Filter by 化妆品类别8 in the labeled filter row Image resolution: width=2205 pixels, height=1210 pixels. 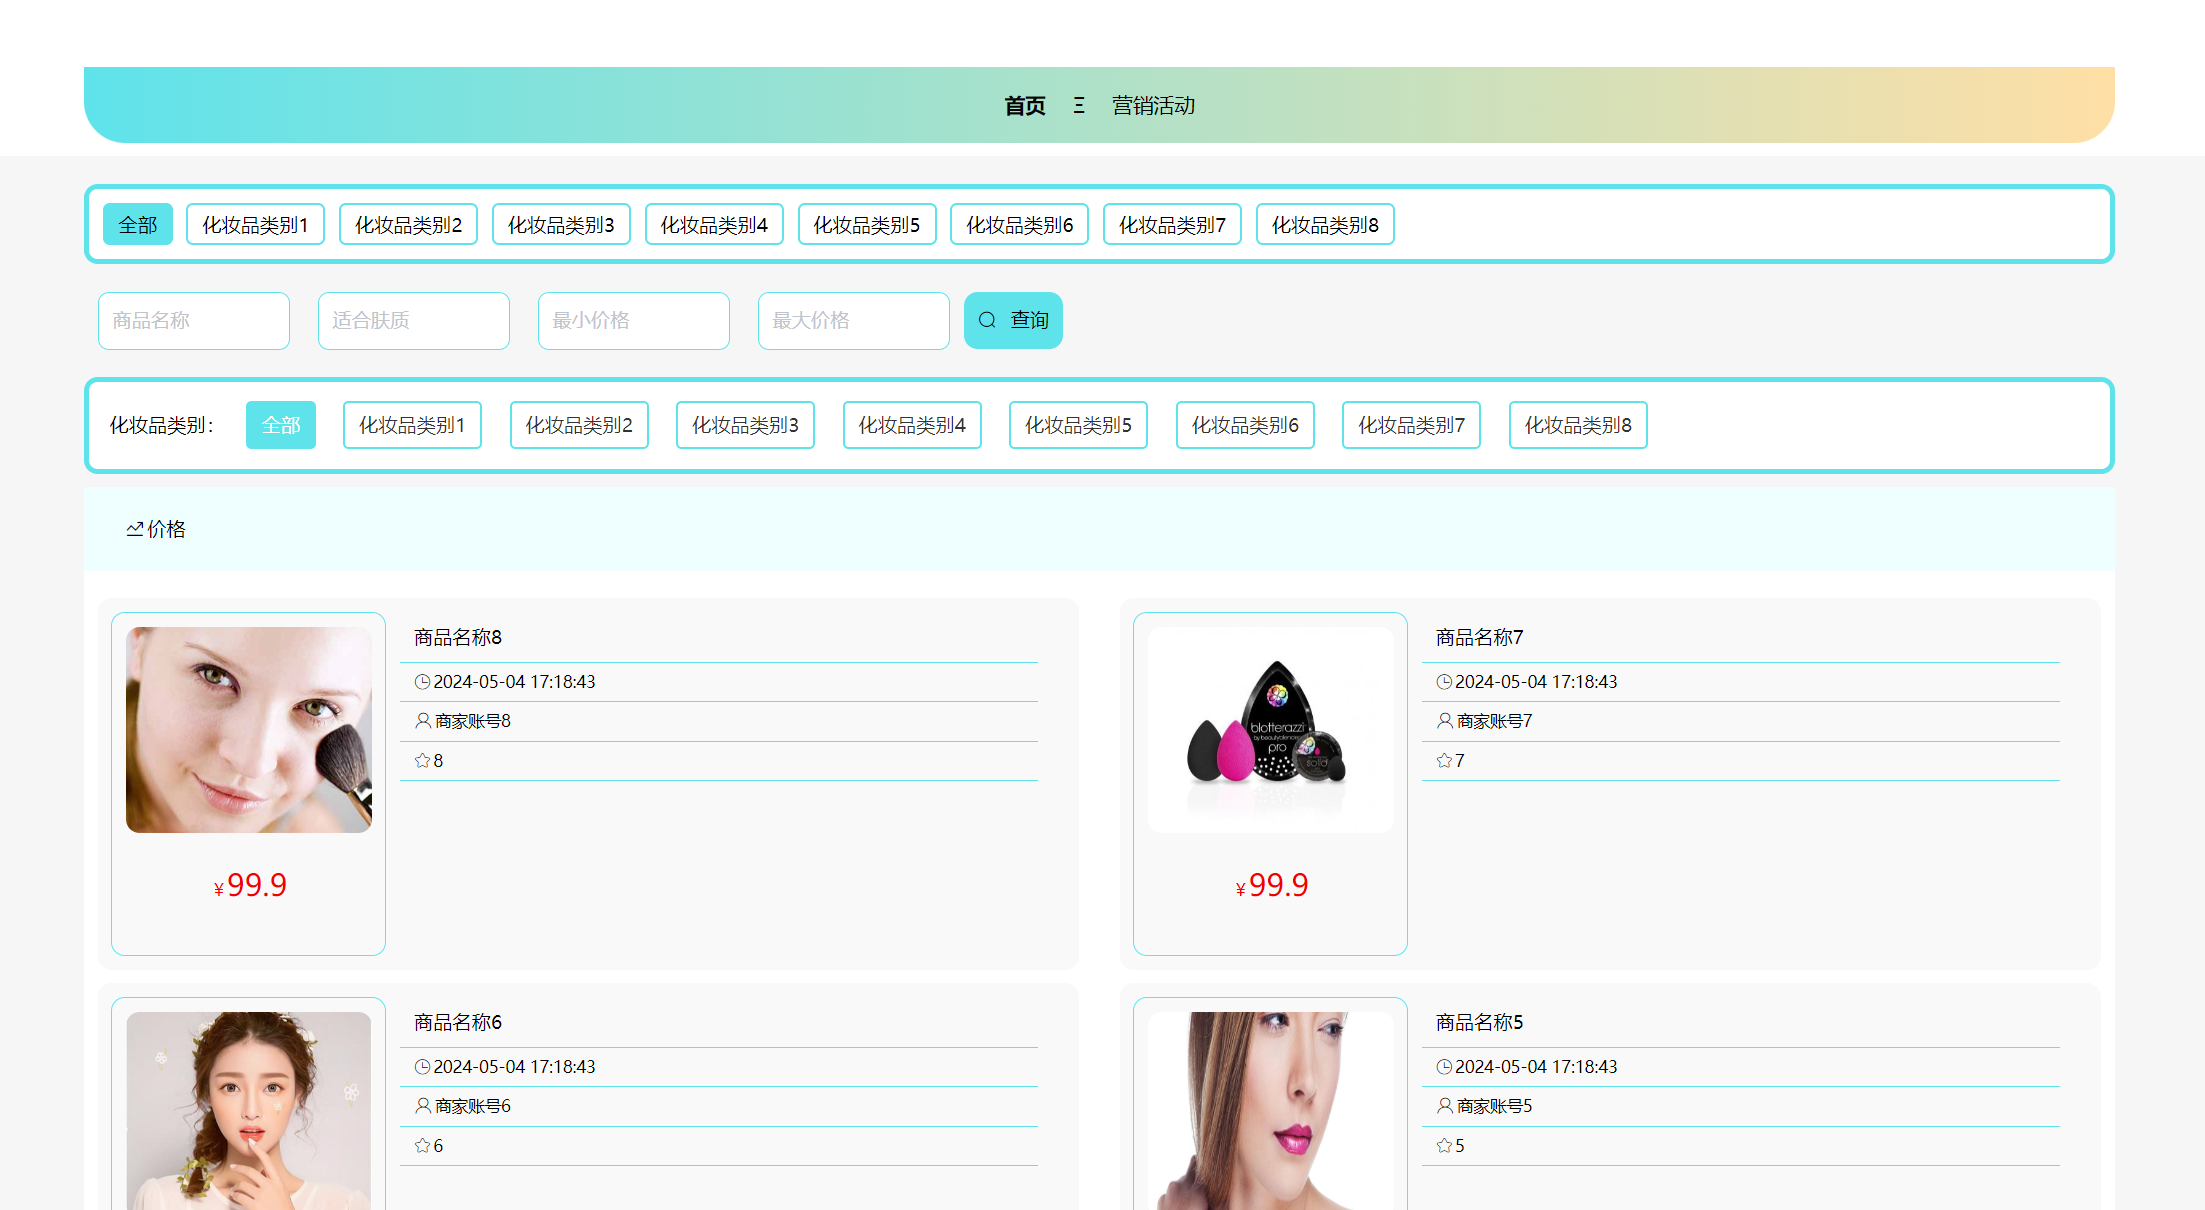[x=1578, y=425]
